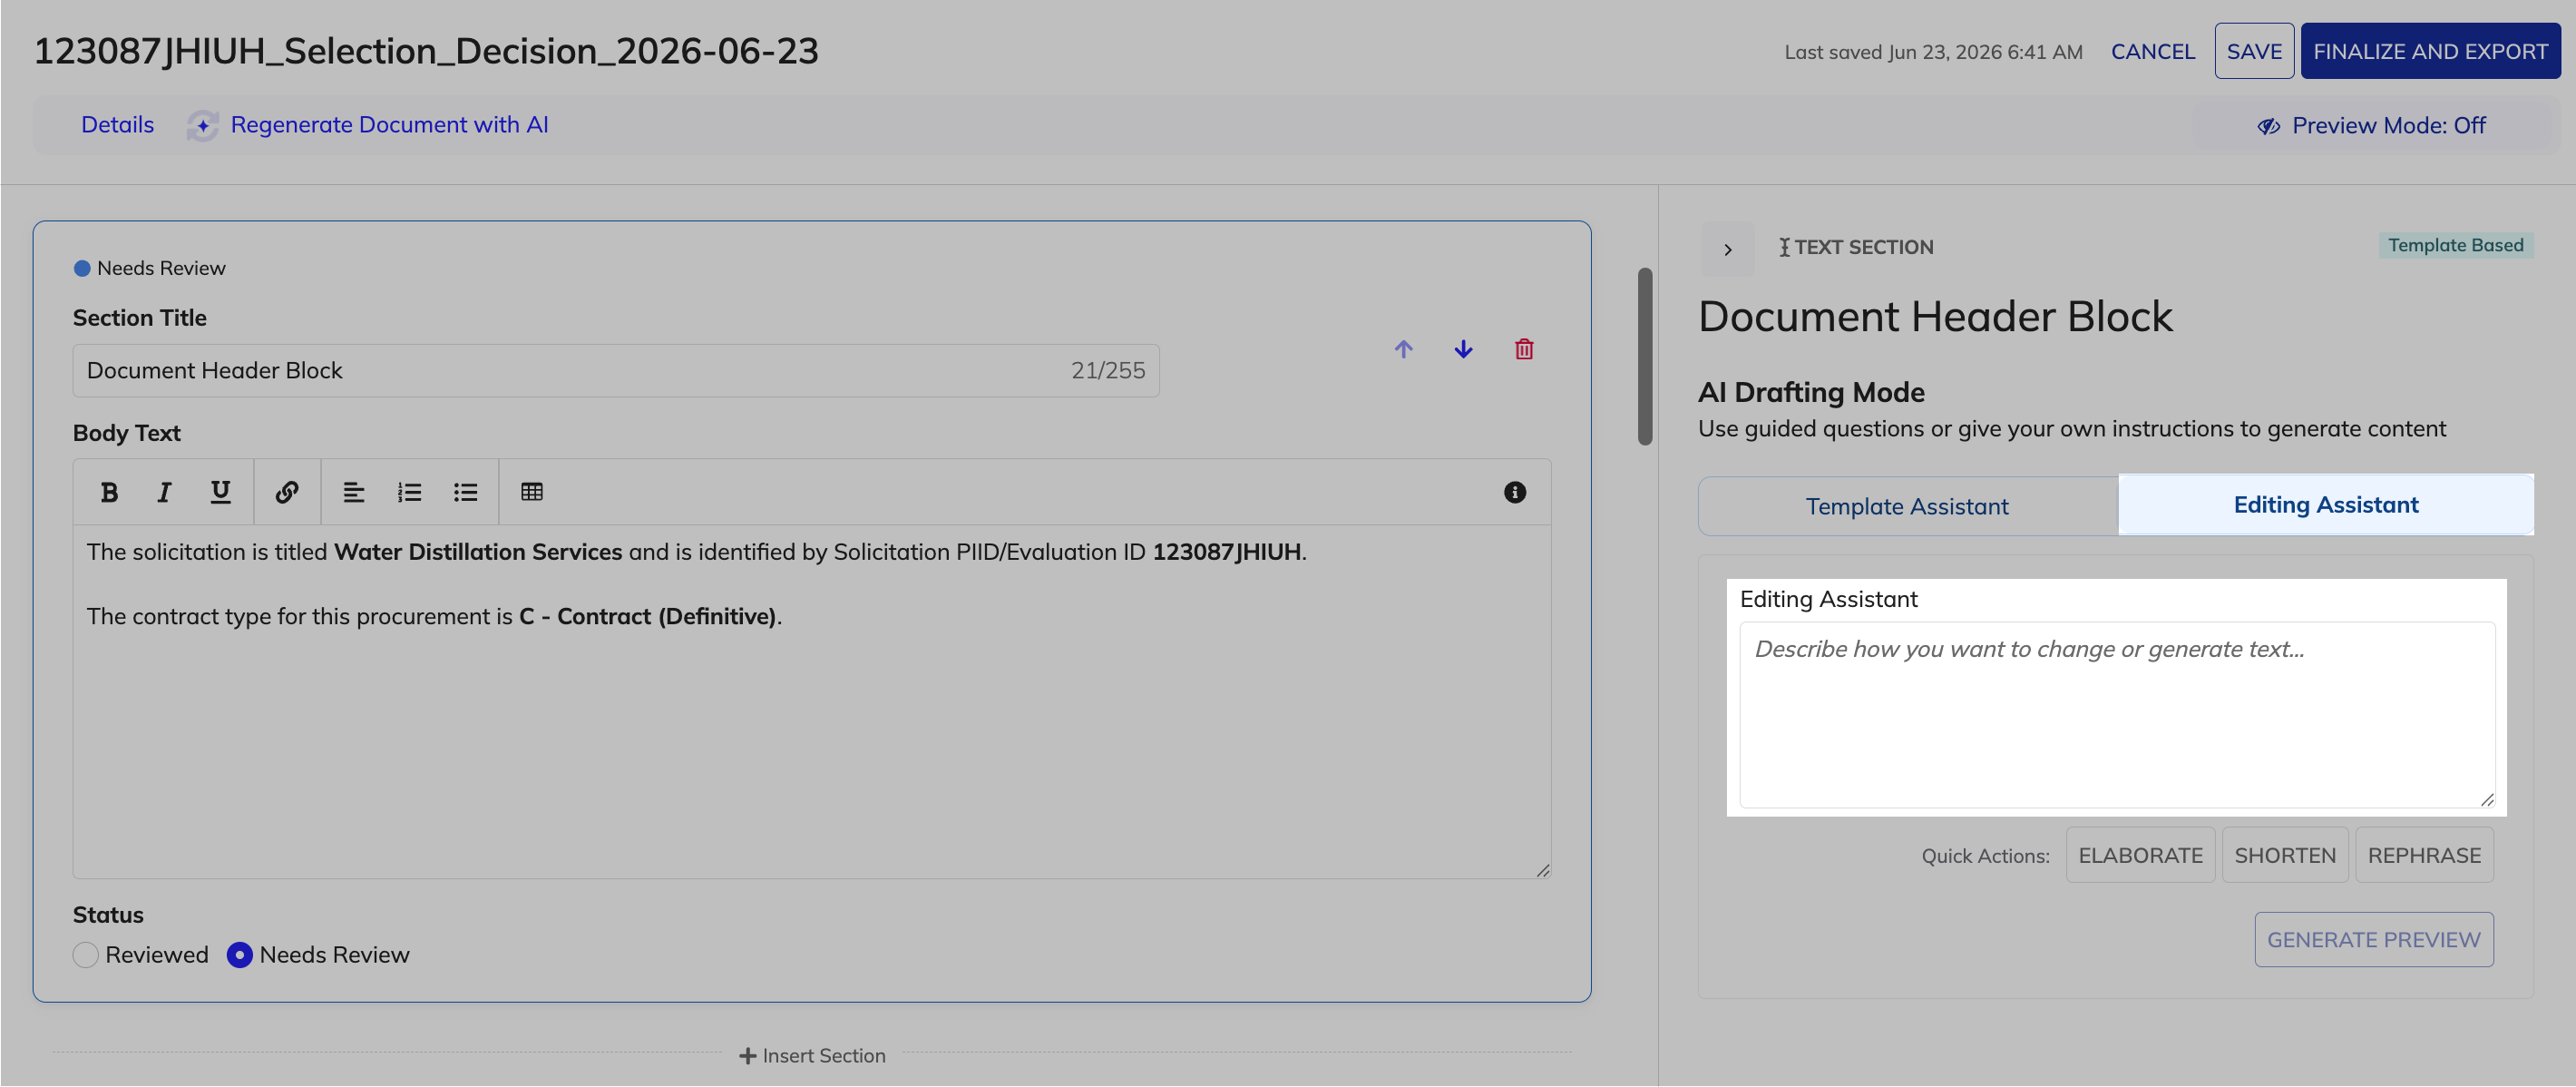Viewport: 2576px width, 1087px height.
Task: Click FINALIZE AND EXPORT button
Action: coord(2429,51)
